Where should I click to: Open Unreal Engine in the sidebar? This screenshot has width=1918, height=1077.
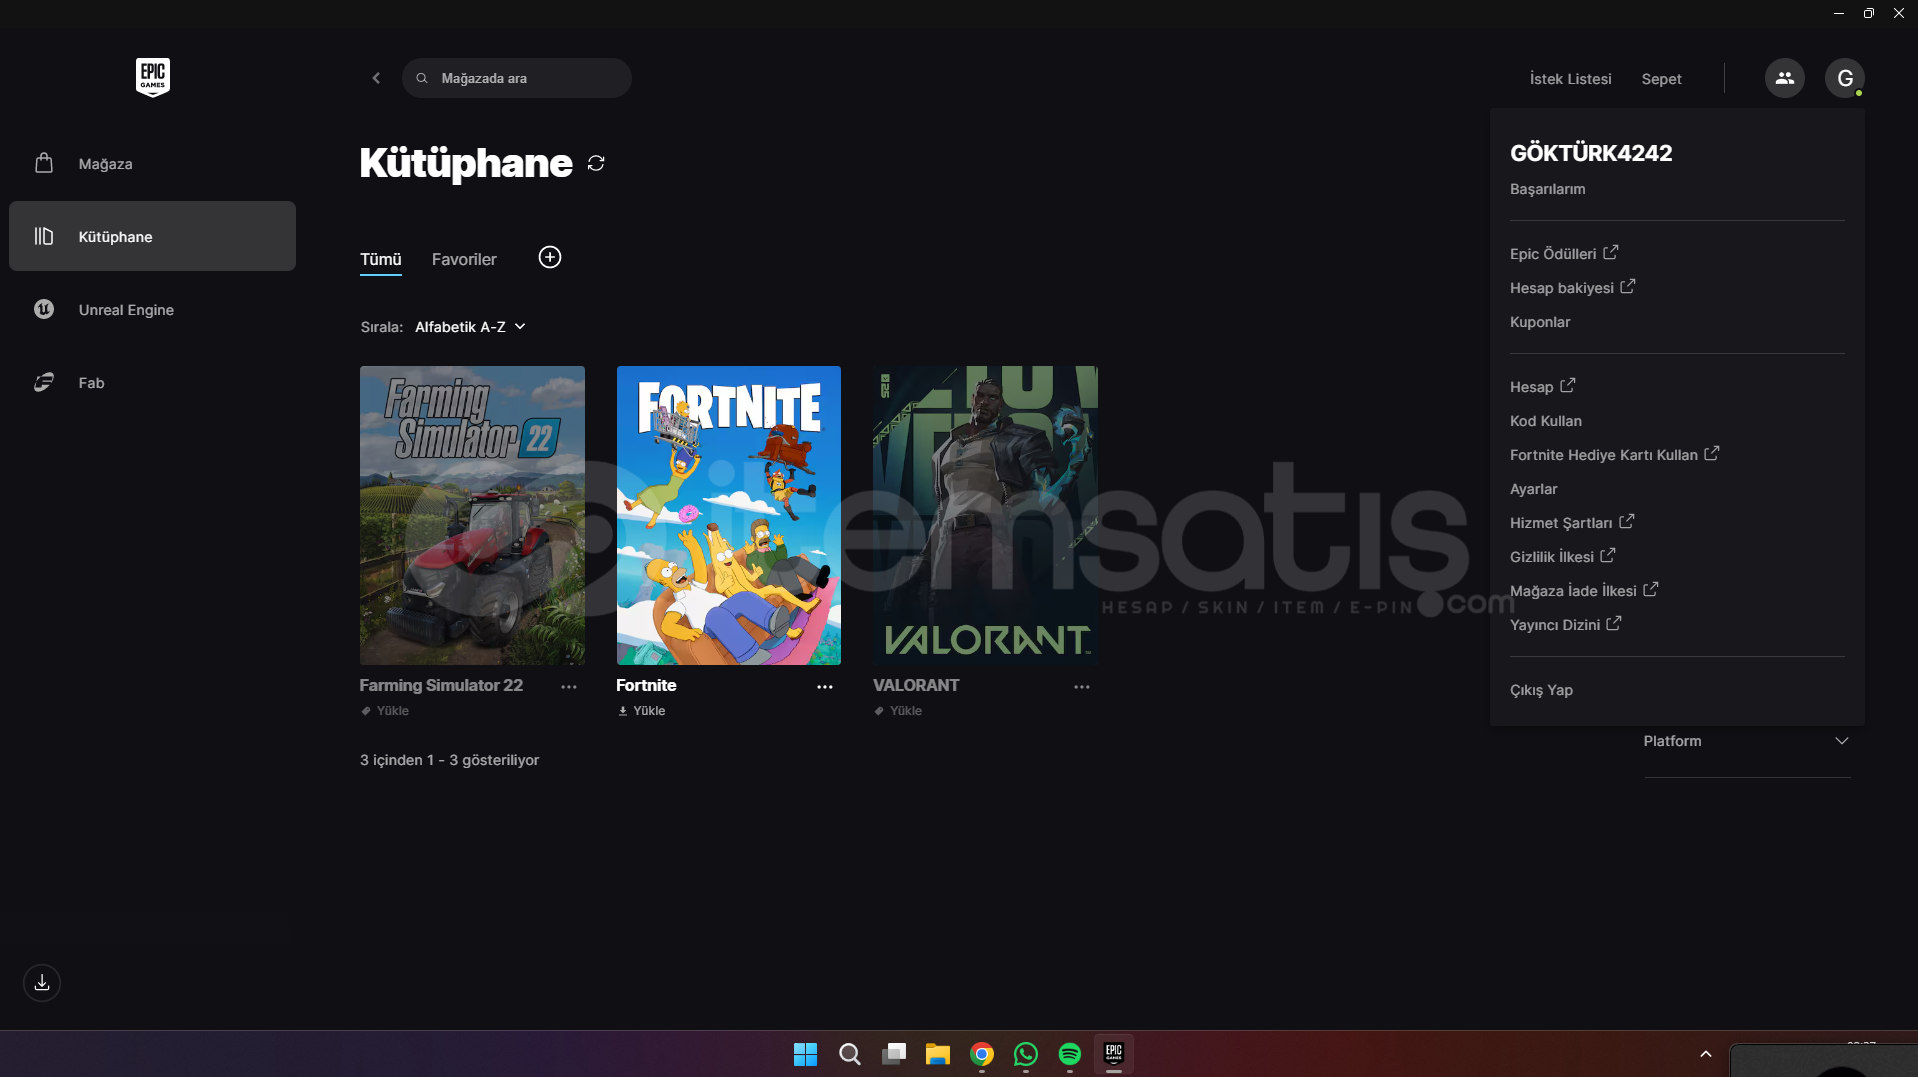pos(152,310)
